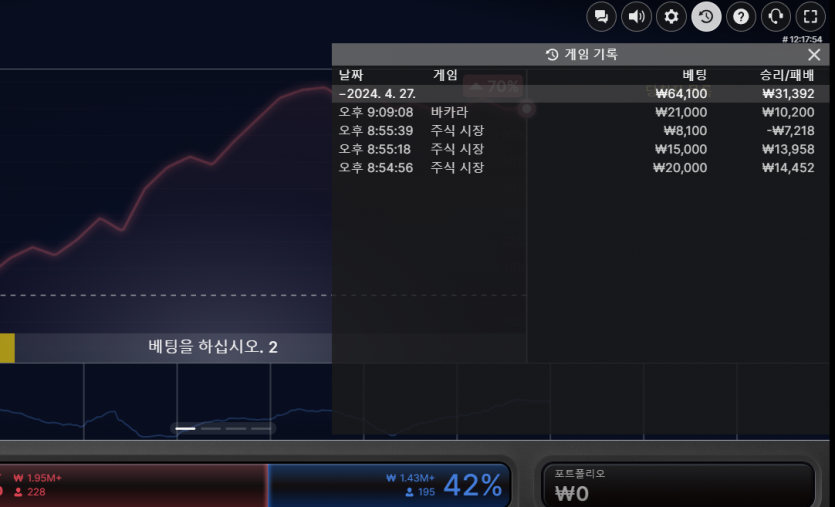Select the 주식 시장 entry at 오후 8:54:56
835x507 pixels.
tap(456, 168)
